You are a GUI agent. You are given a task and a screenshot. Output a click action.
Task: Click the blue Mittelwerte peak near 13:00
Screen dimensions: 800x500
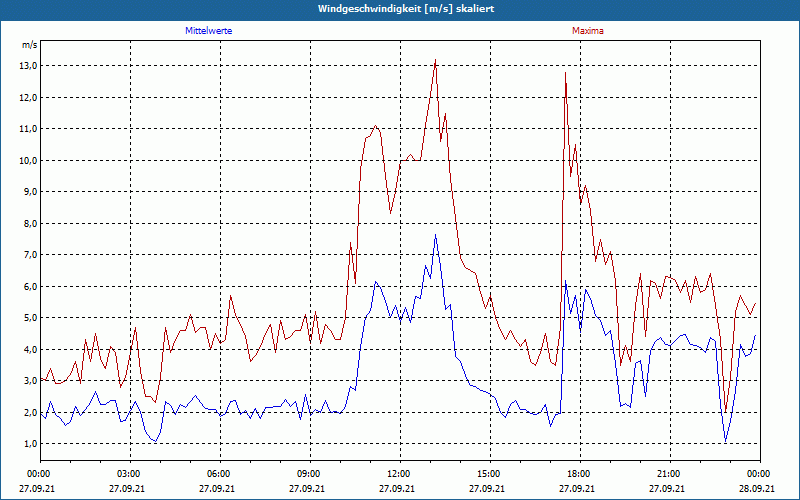[x=435, y=235]
